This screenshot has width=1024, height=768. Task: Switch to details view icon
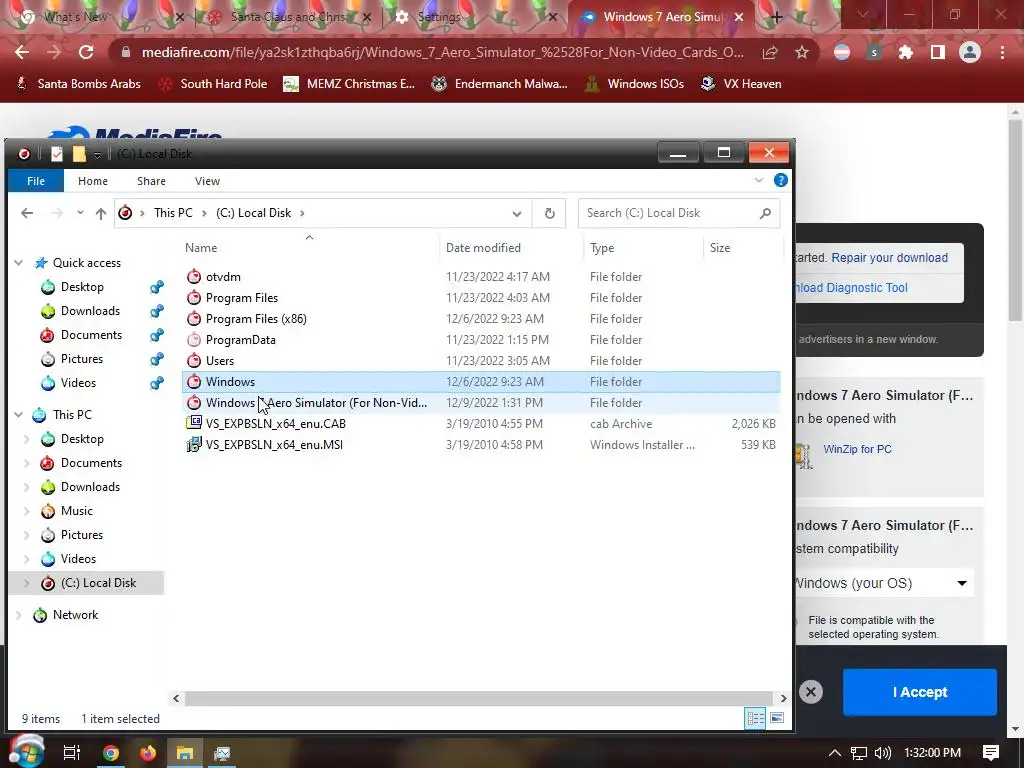tap(756, 718)
